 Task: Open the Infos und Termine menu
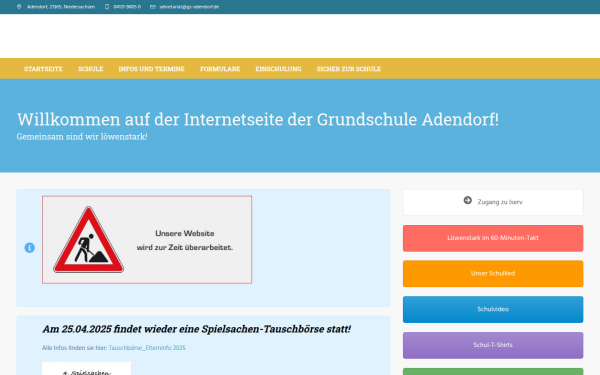tap(152, 69)
